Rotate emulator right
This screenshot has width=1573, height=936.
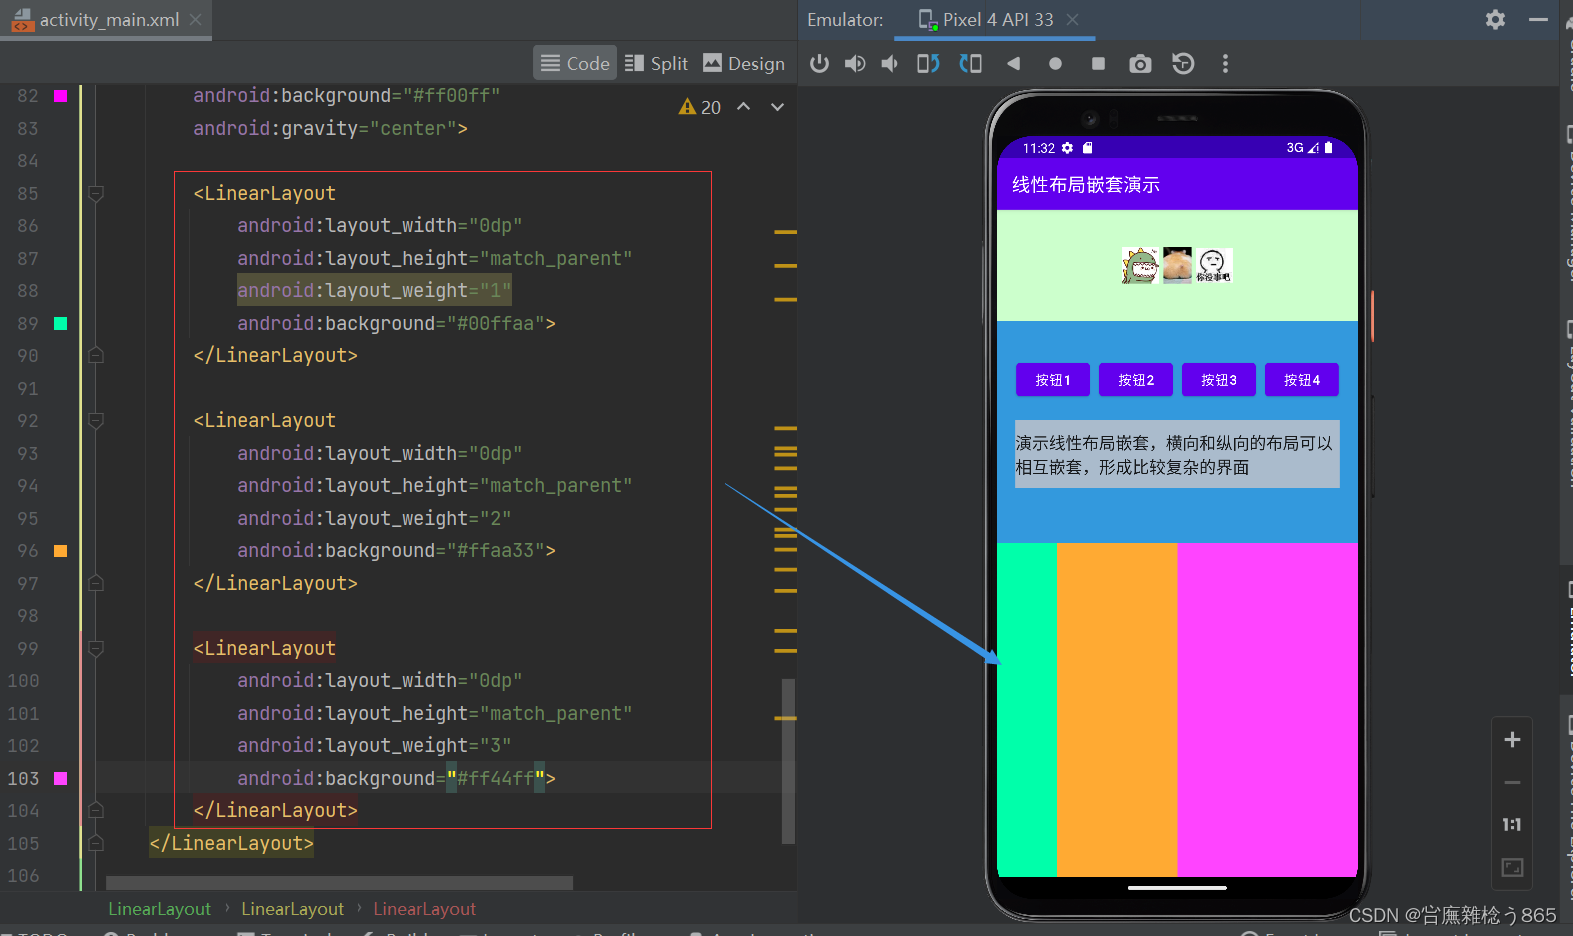[x=970, y=64]
